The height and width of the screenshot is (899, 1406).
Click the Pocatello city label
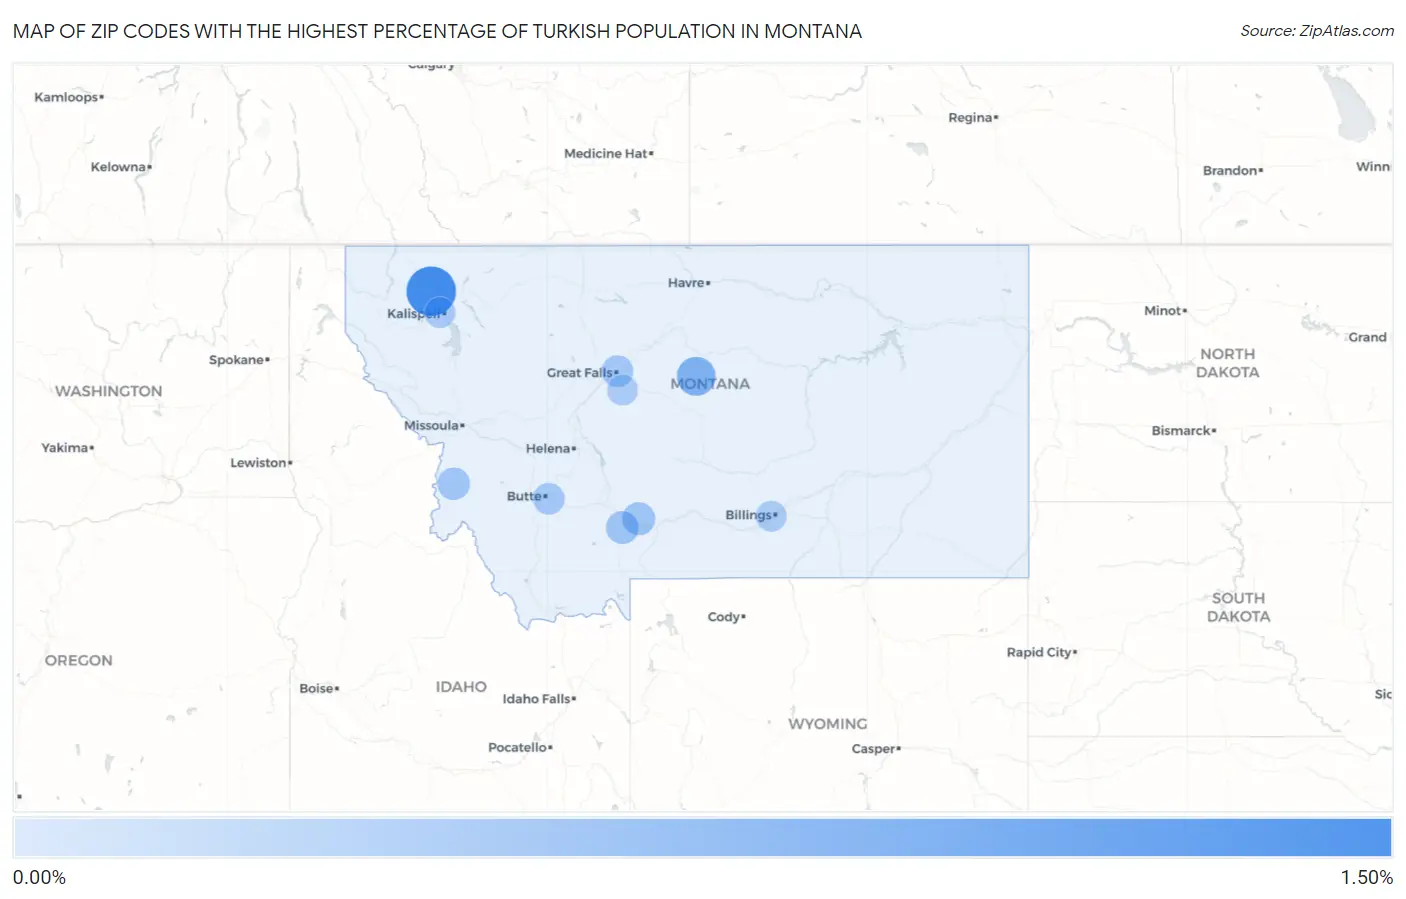pyautogui.click(x=520, y=747)
